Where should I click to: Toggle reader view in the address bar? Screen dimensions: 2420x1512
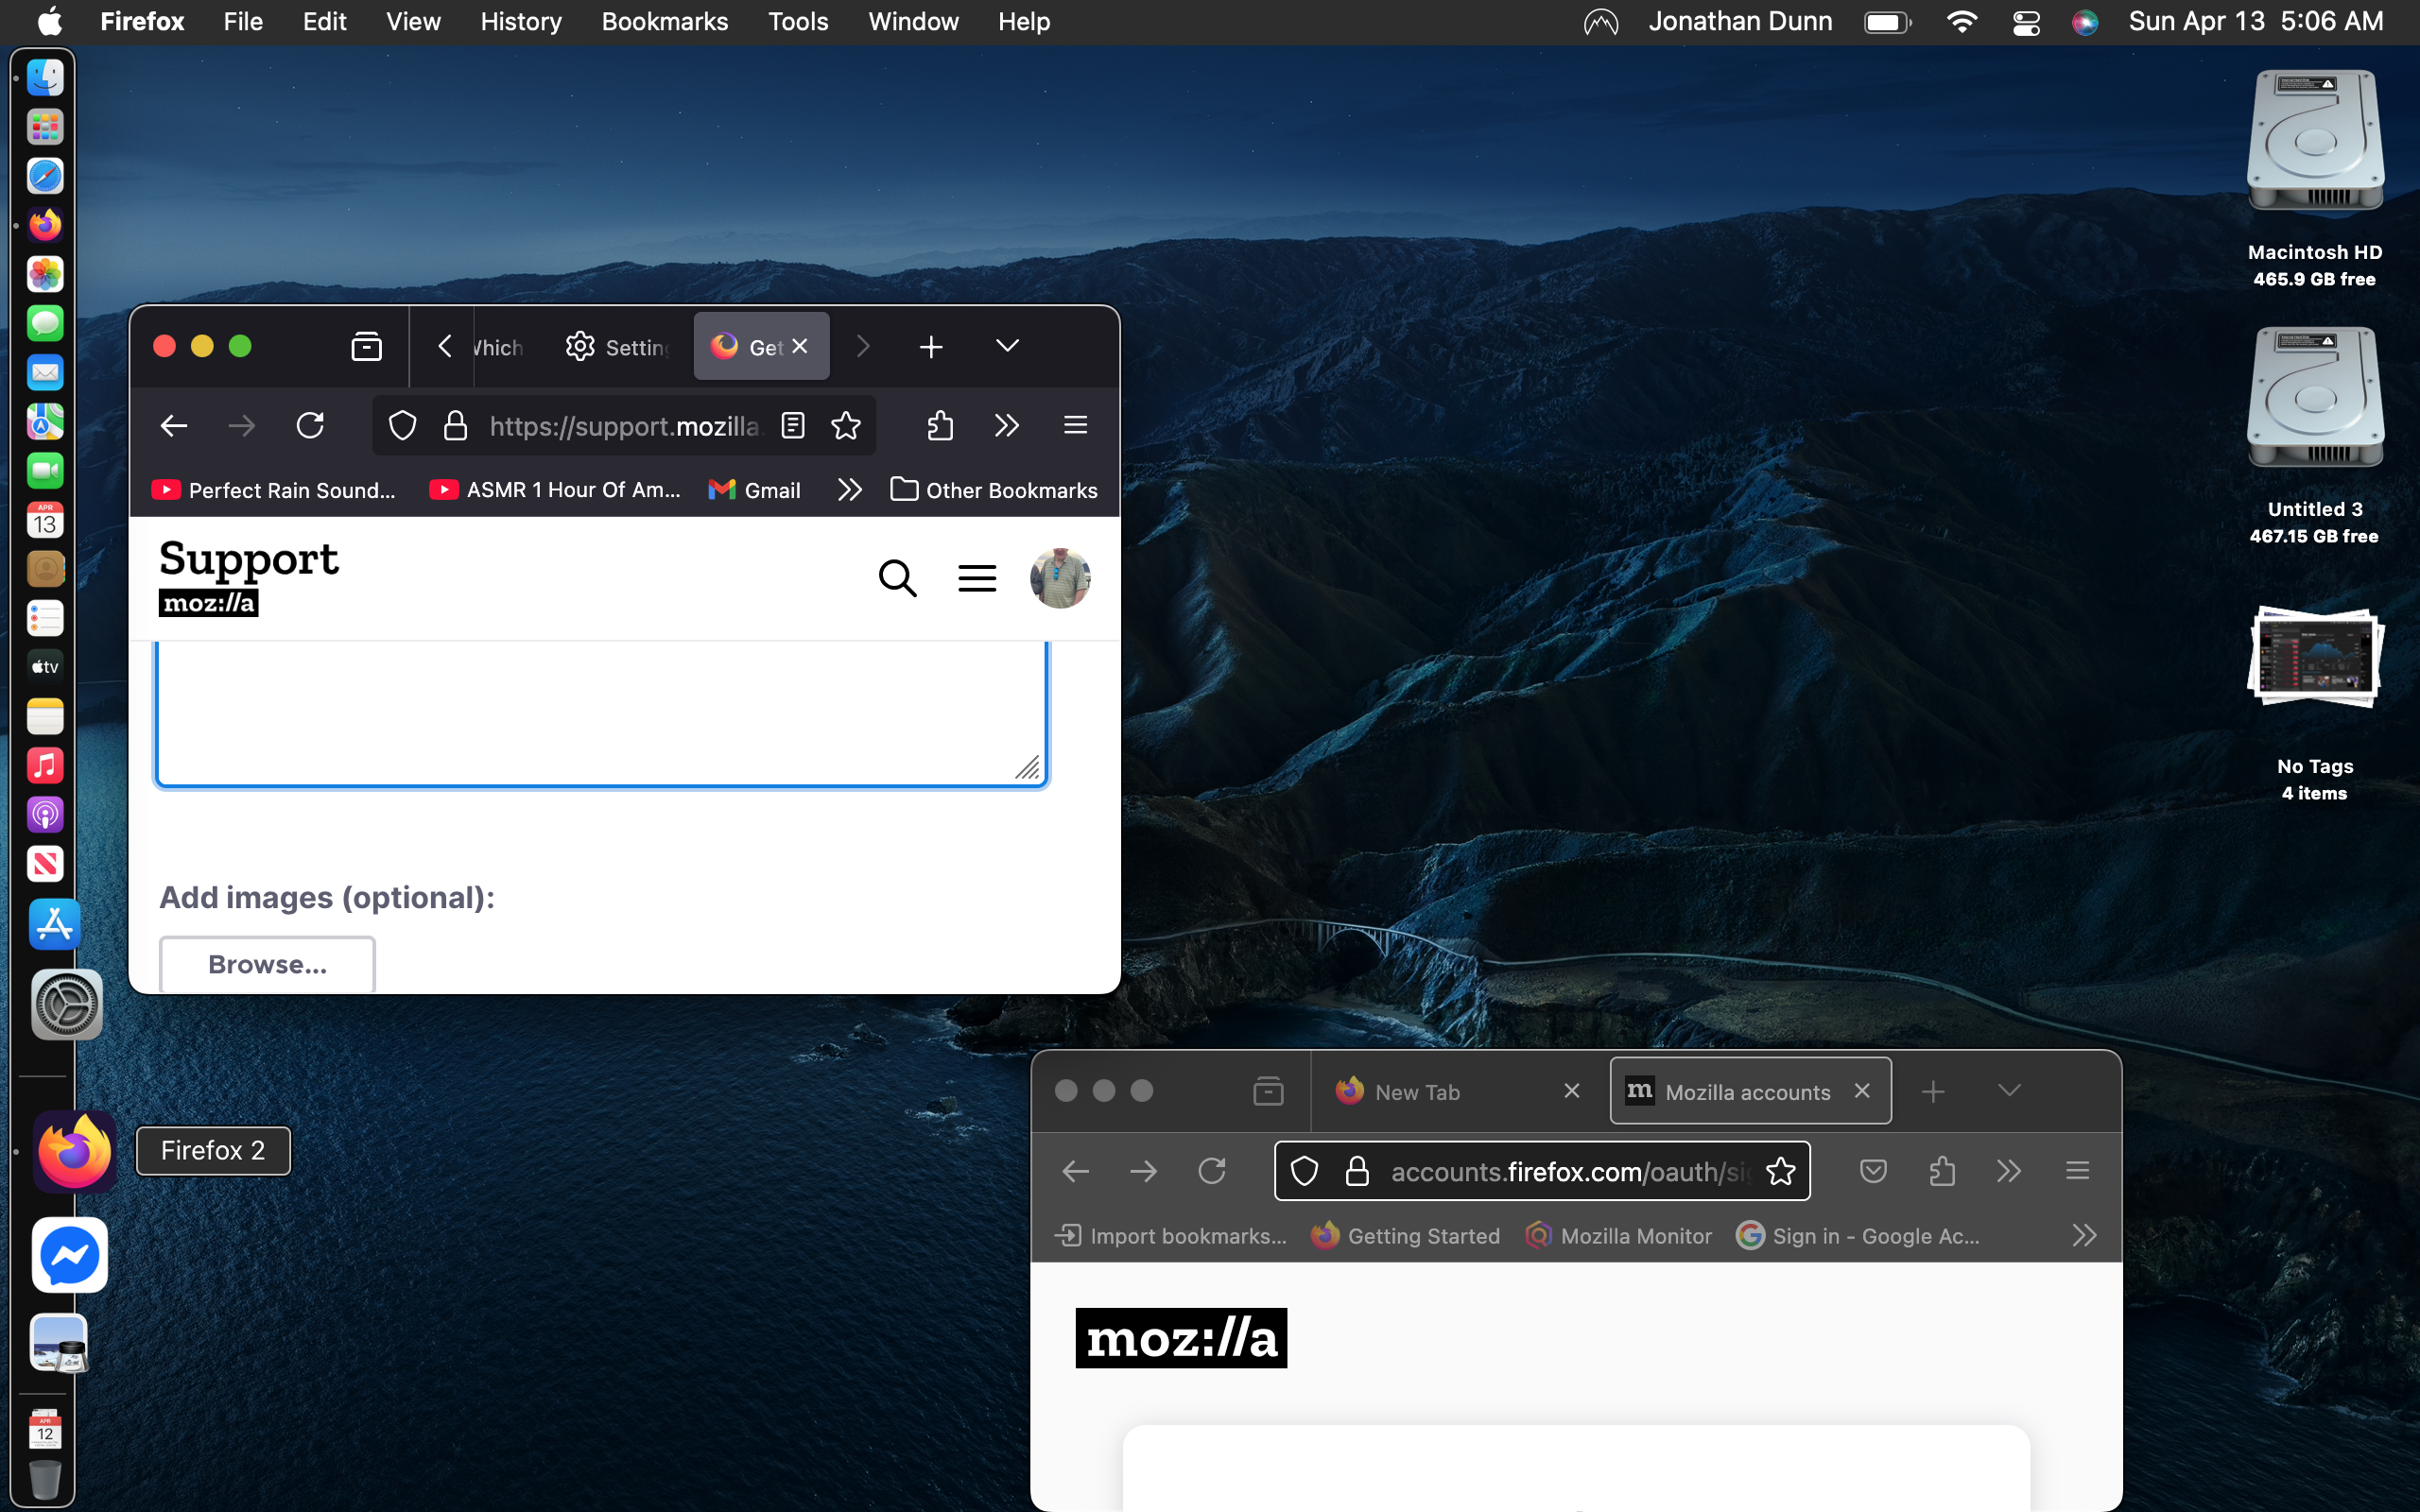coord(793,426)
